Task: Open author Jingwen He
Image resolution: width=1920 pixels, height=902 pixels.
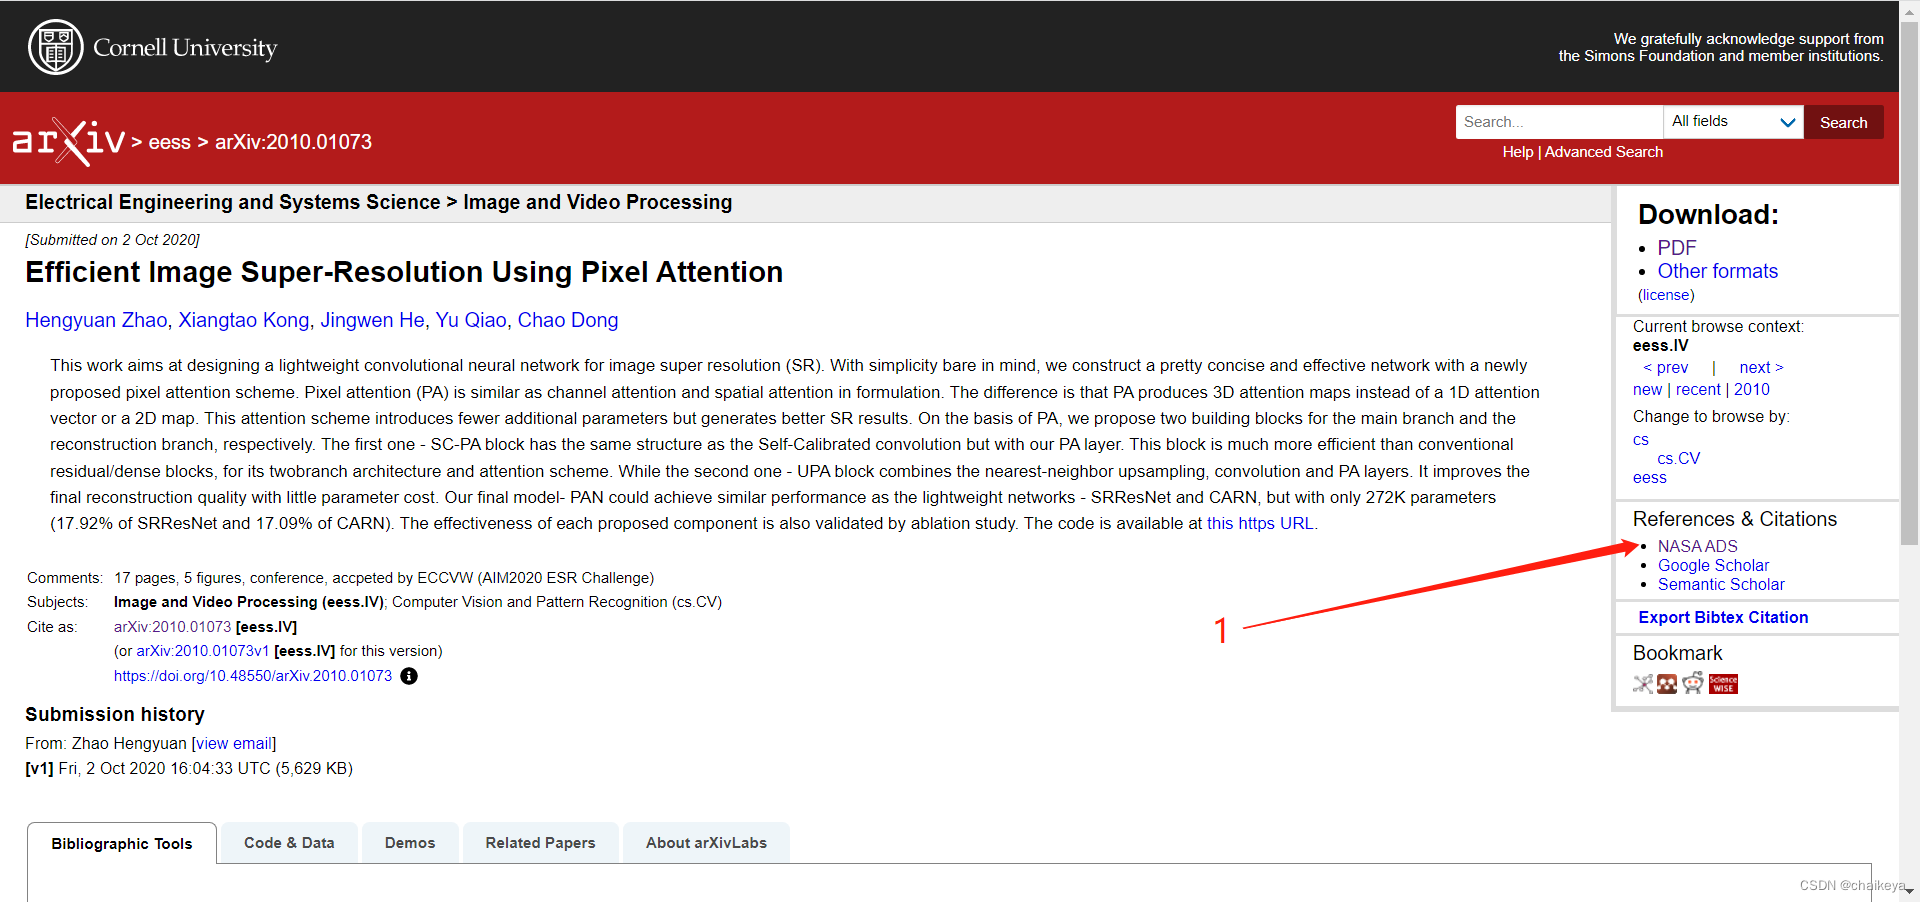Action: 372,320
